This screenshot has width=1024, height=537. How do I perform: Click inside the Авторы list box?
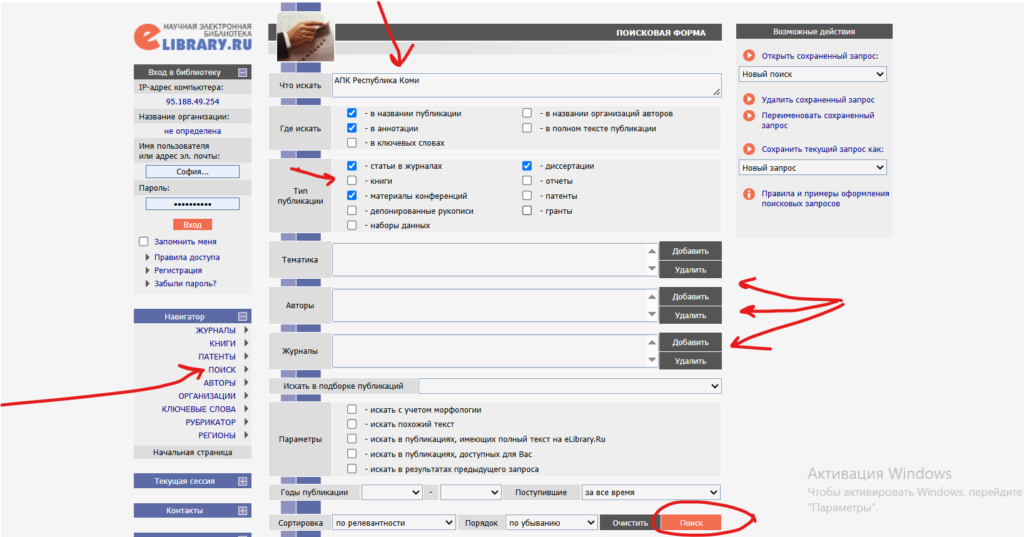tap(489, 306)
